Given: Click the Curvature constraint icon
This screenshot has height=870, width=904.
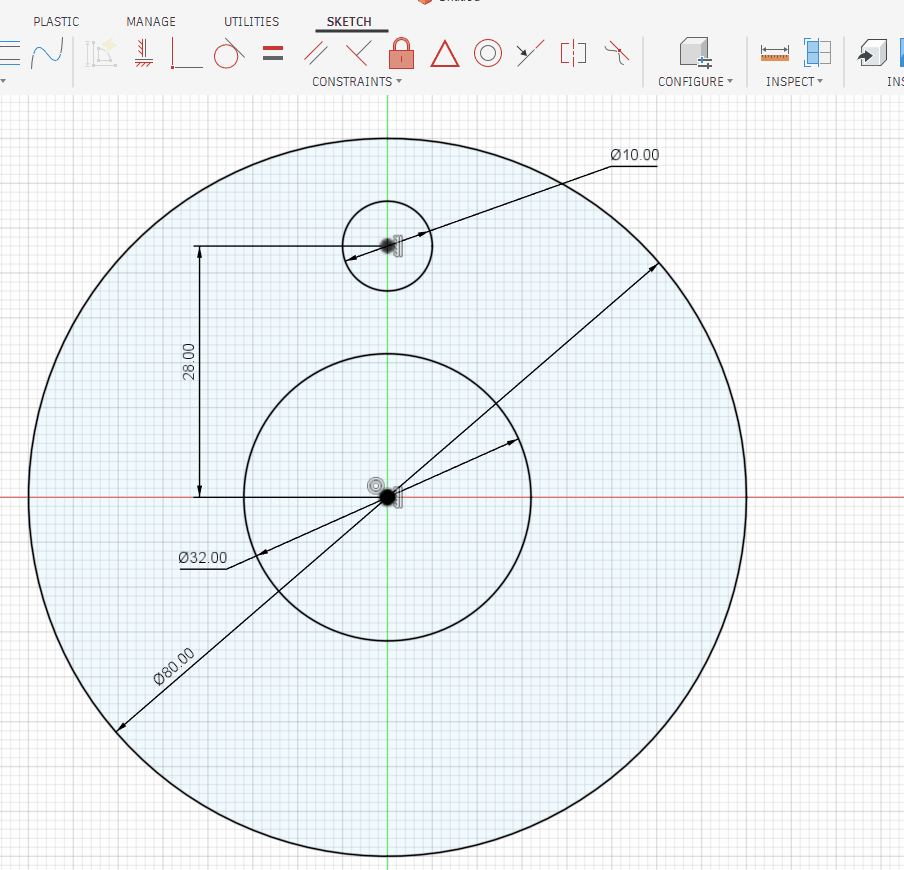Looking at the screenshot, I should coord(616,54).
